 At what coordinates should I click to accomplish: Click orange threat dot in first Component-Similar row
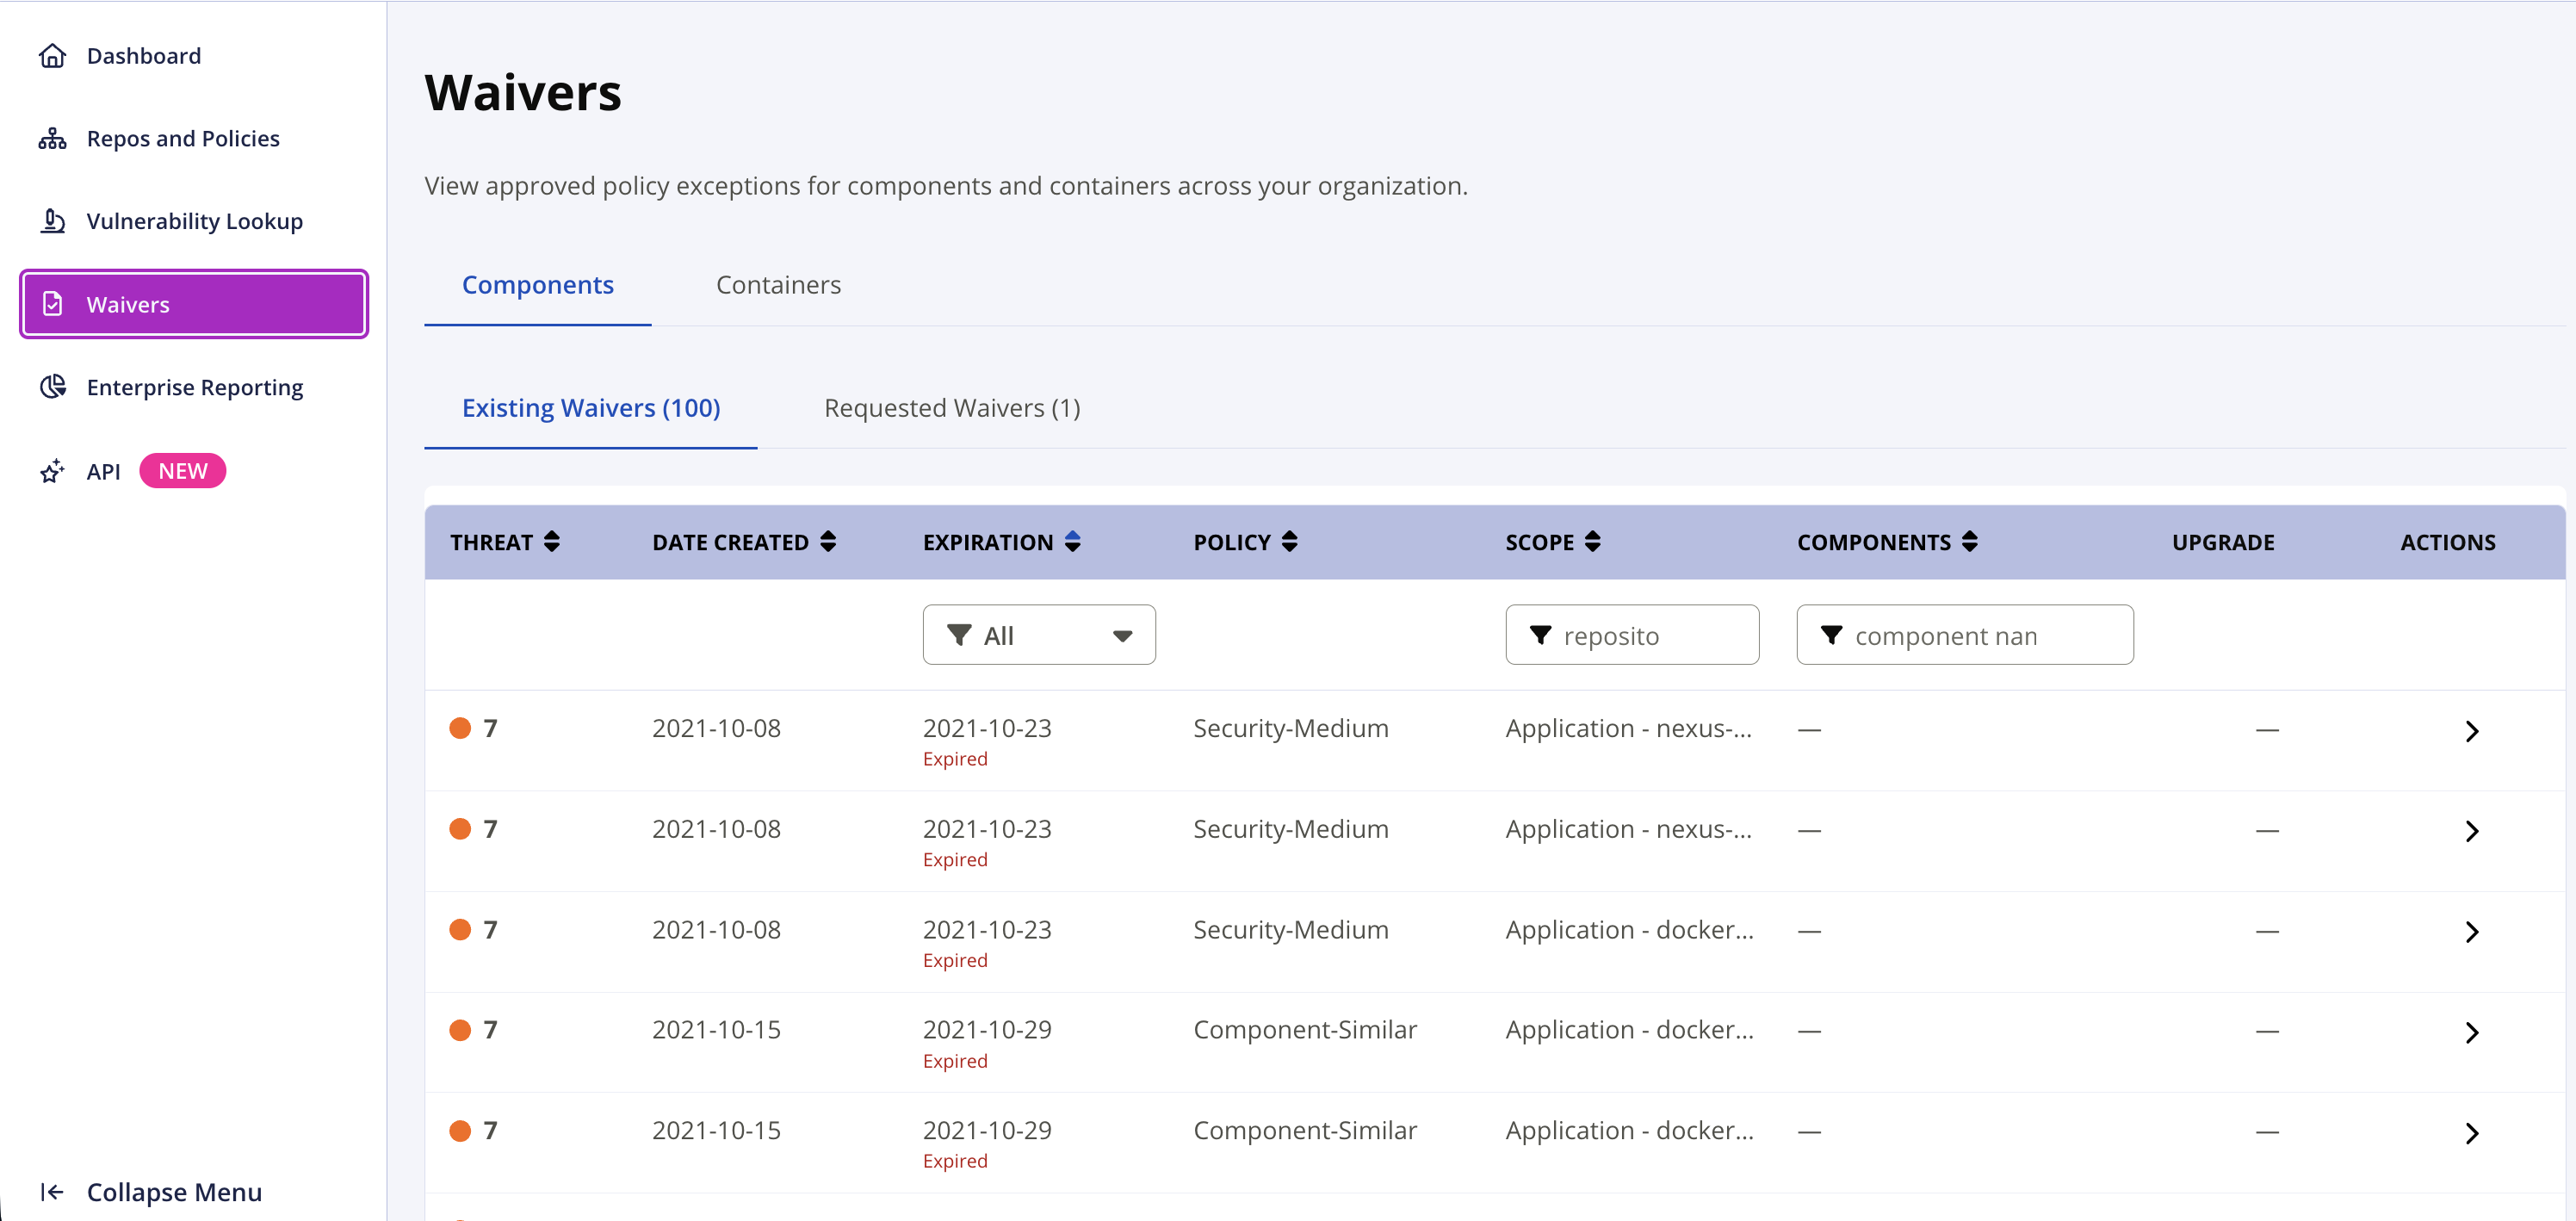click(460, 1030)
